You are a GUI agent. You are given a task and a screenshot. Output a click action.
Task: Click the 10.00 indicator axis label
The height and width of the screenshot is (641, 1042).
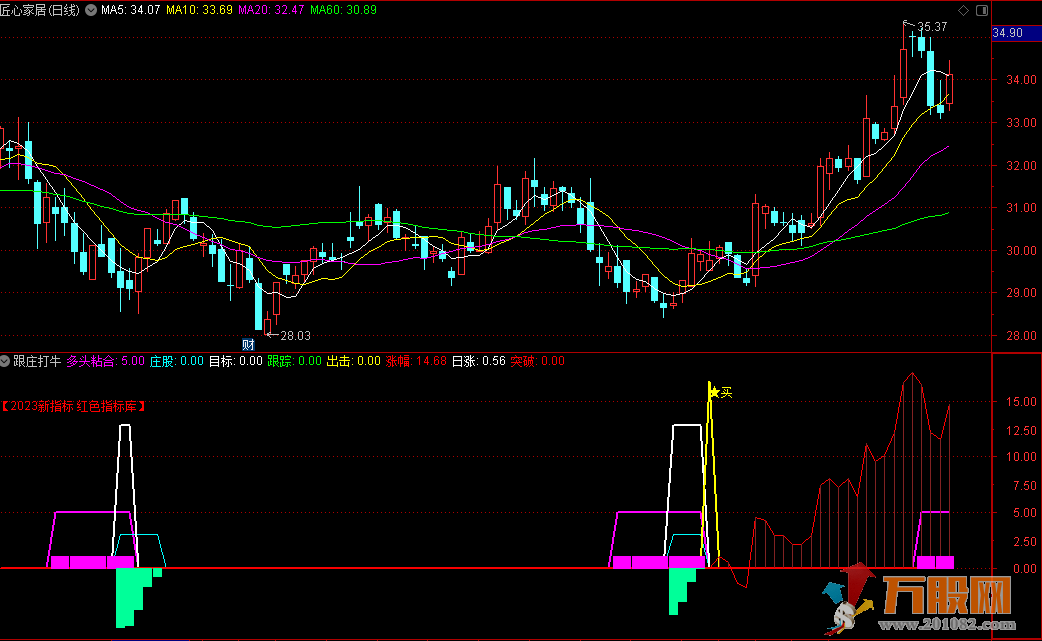(1021, 457)
